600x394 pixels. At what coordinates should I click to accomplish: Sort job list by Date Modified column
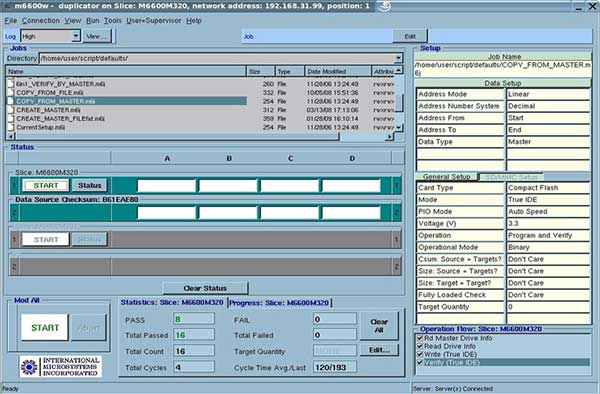click(x=338, y=71)
